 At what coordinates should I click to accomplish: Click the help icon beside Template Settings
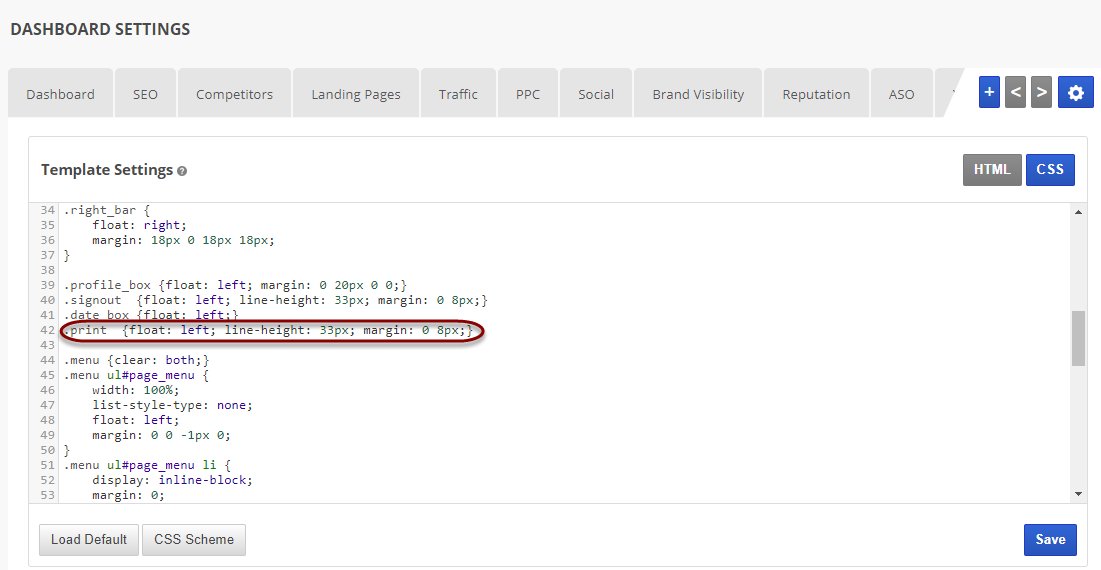(182, 171)
